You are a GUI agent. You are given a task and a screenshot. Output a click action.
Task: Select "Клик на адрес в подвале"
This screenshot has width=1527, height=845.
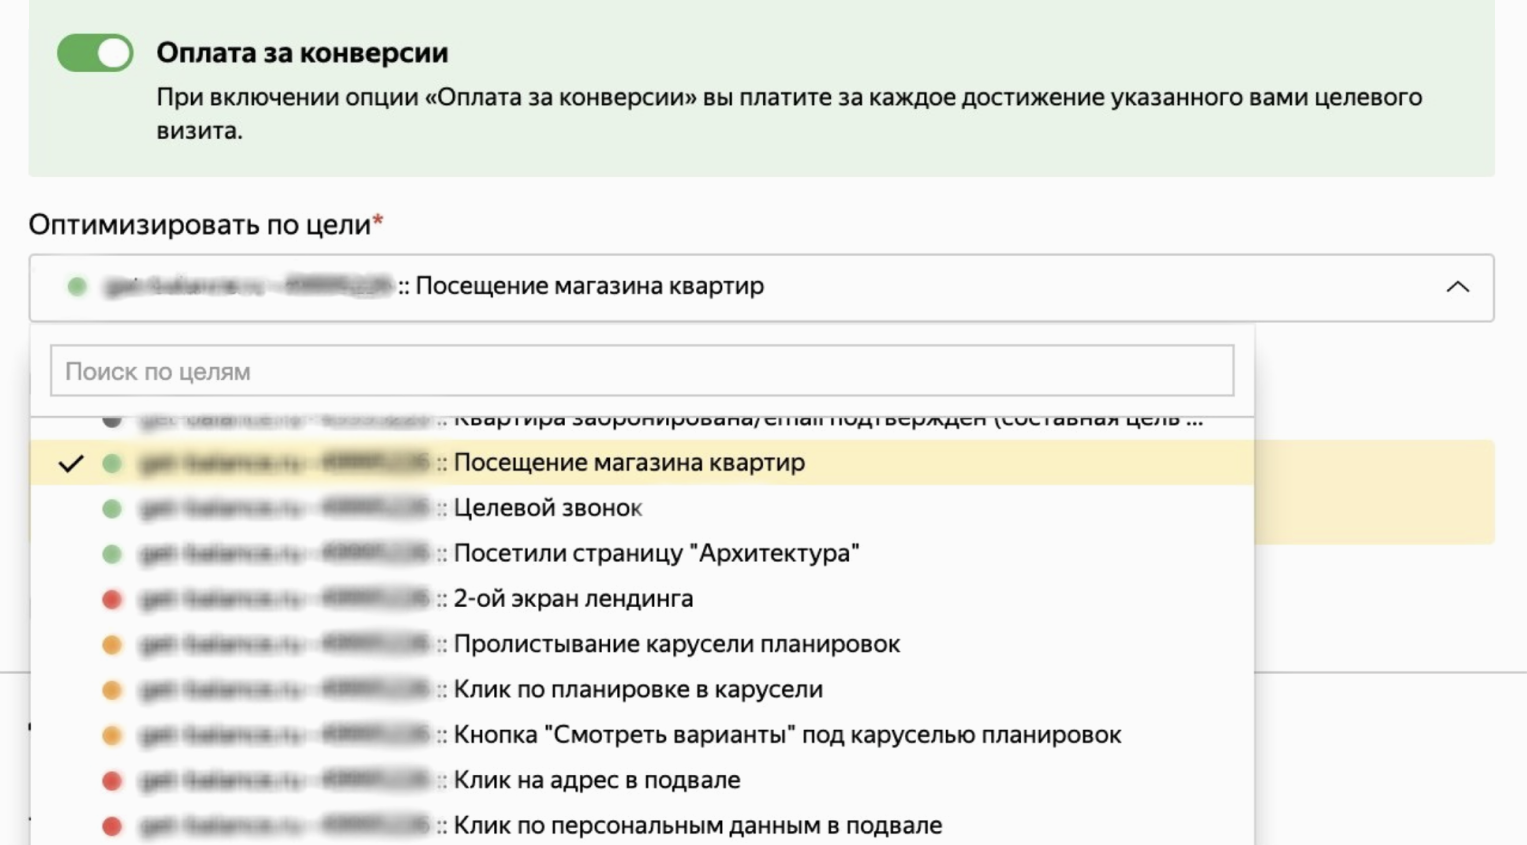pyautogui.click(x=596, y=780)
